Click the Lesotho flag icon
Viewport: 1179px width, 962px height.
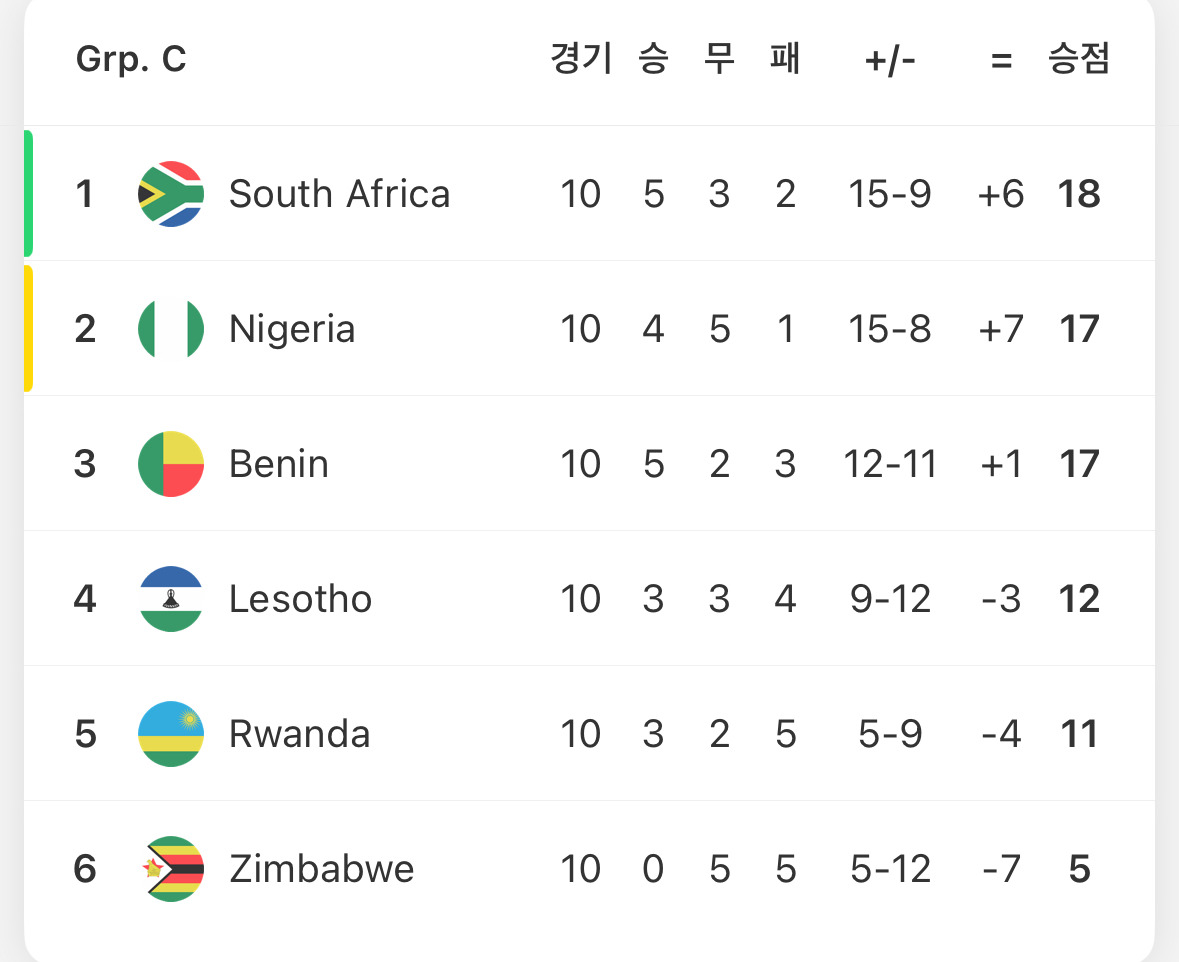pos(171,599)
